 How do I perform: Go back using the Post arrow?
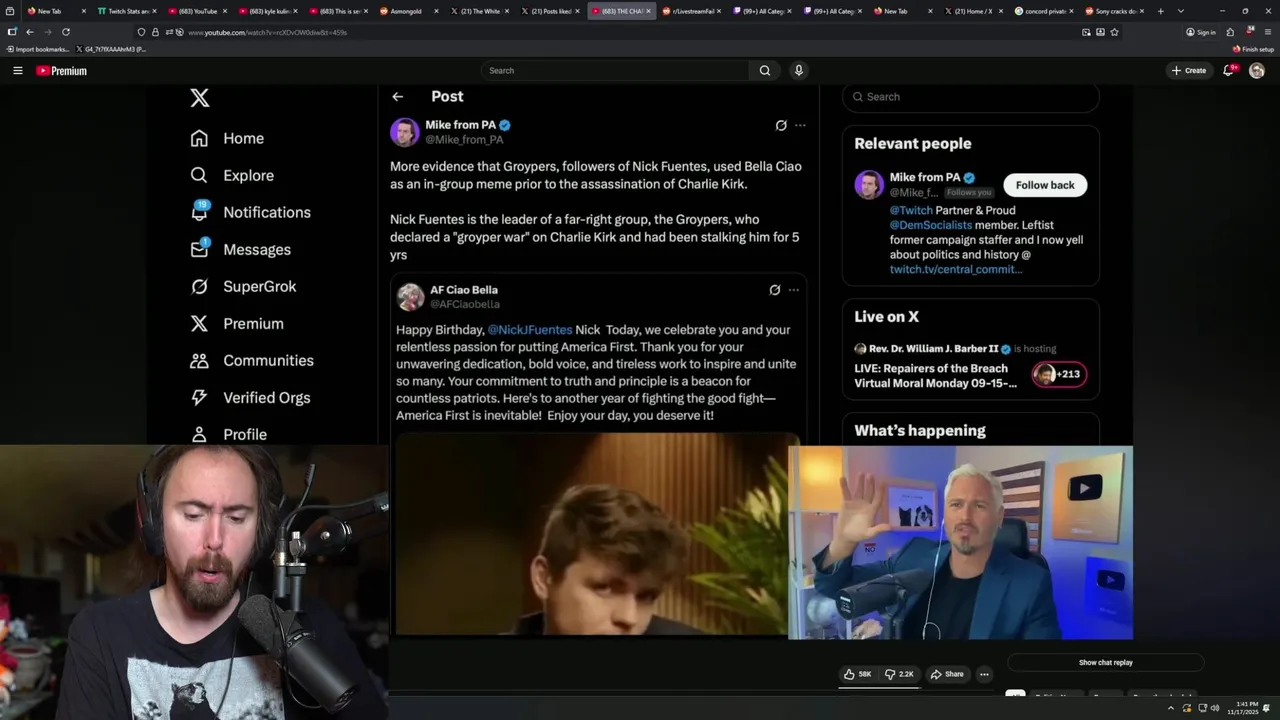click(x=398, y=96)
